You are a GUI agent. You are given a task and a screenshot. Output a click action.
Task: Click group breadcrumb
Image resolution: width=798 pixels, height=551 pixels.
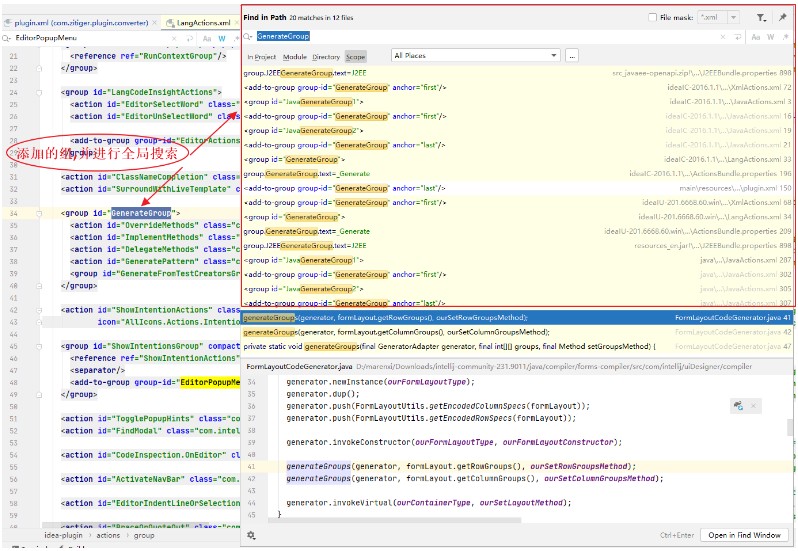click(x=144, y=535)
